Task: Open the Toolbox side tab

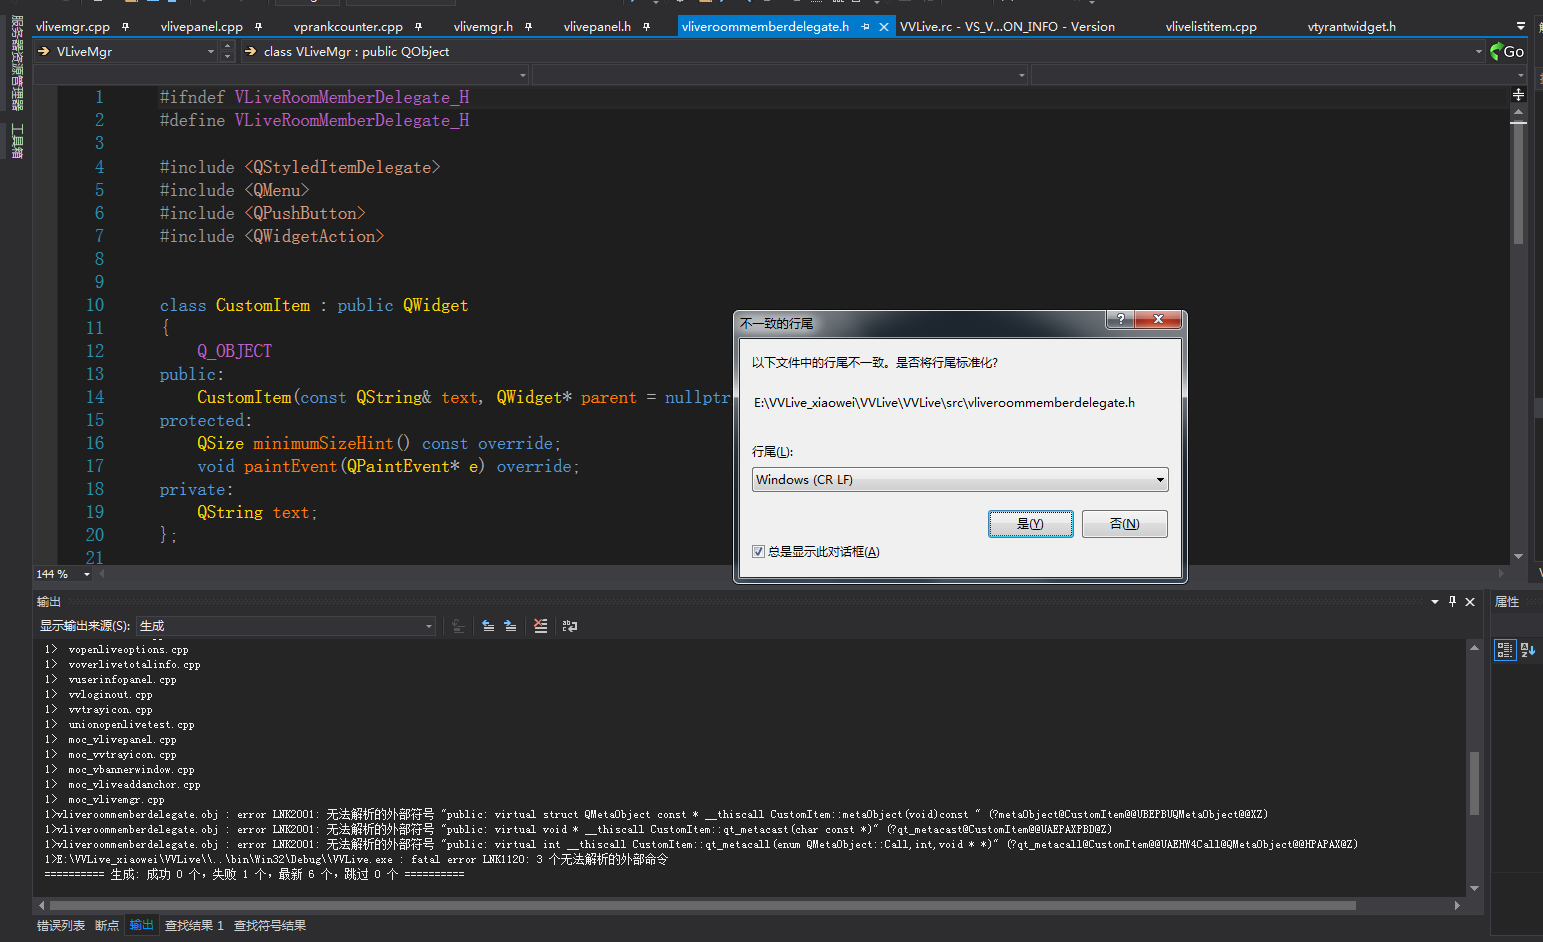Action: click(16, 141)
